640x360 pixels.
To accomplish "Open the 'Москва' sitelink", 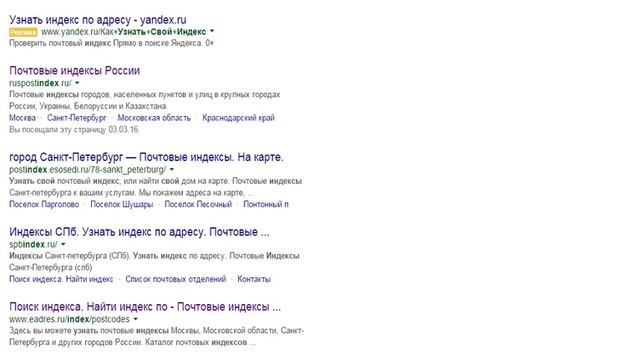I will [x=22, y=118].
